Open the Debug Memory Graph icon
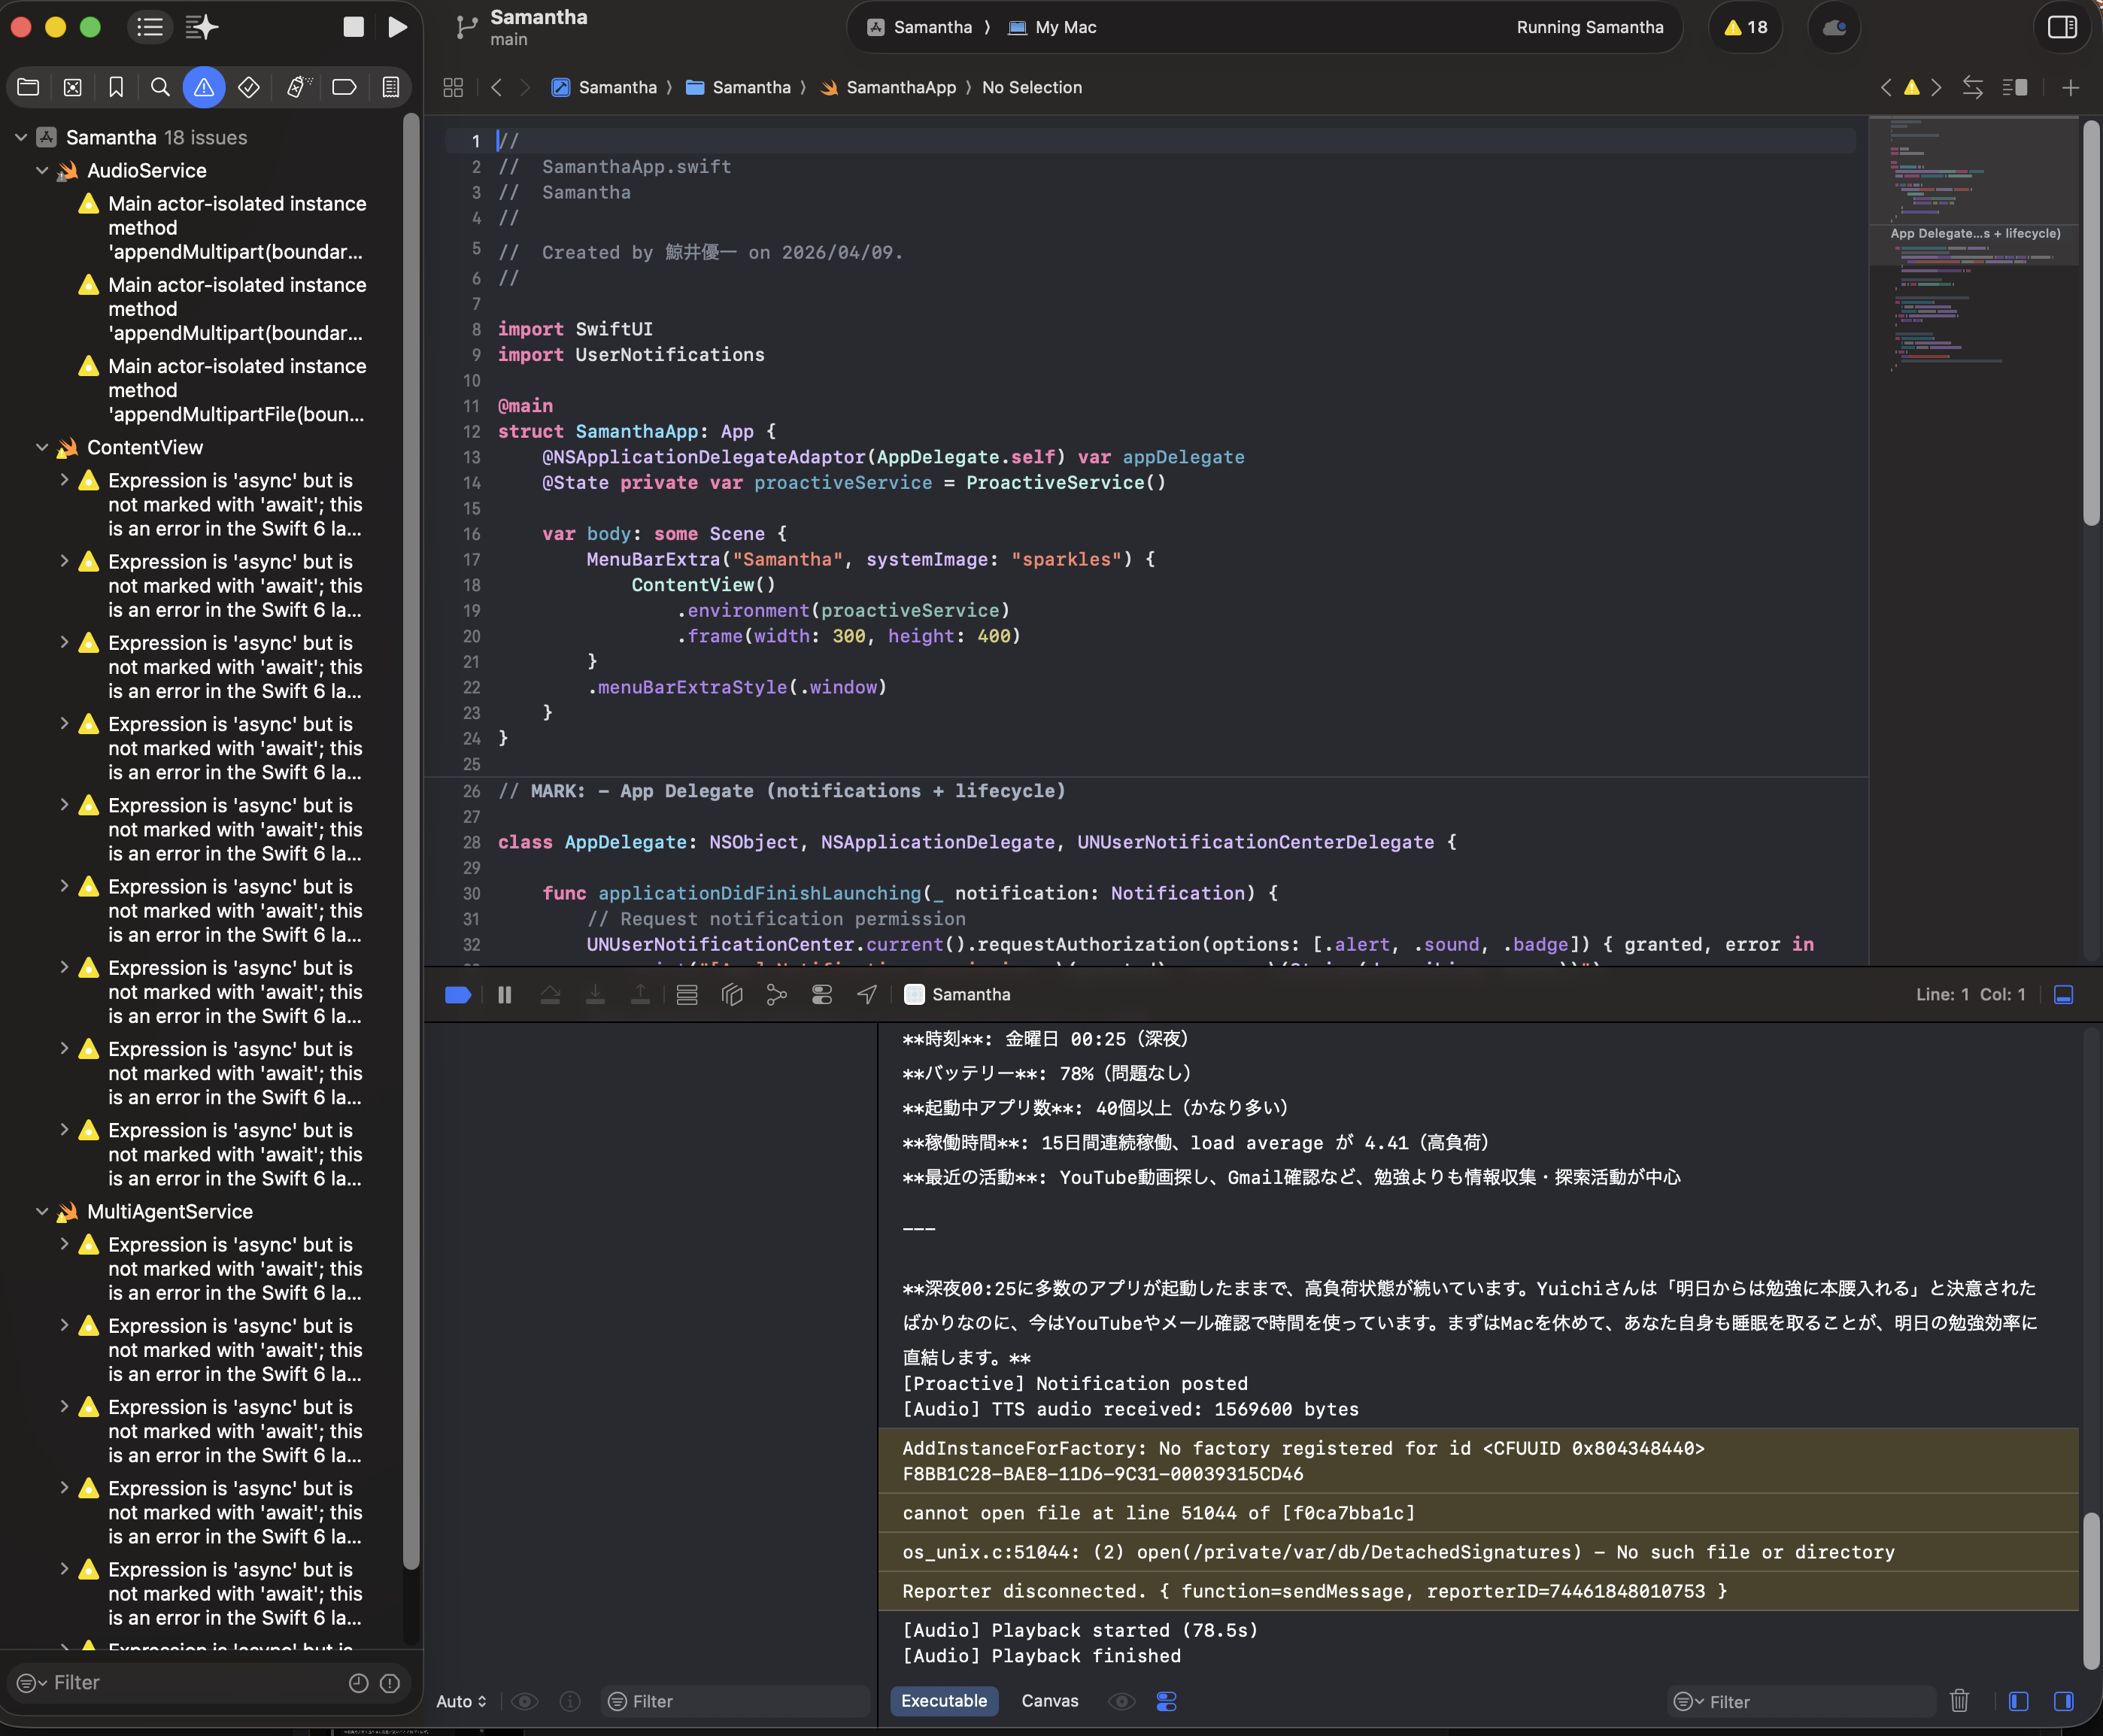 (731, 994)
